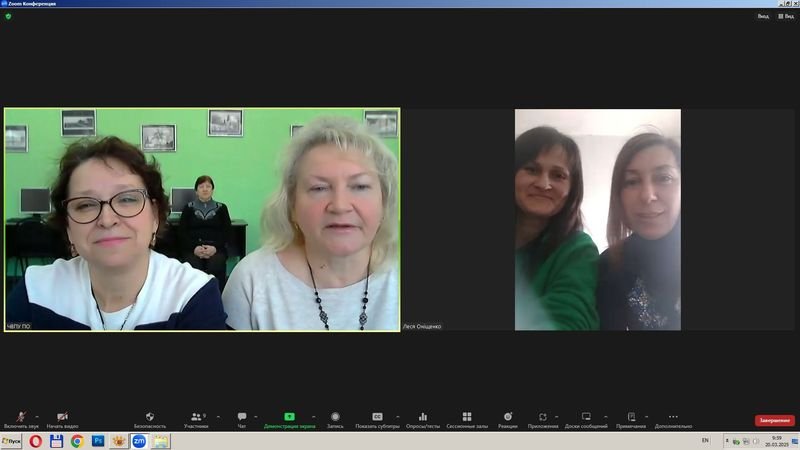
Task: Open the Дополнительно more menu
Action: [673, 418]
